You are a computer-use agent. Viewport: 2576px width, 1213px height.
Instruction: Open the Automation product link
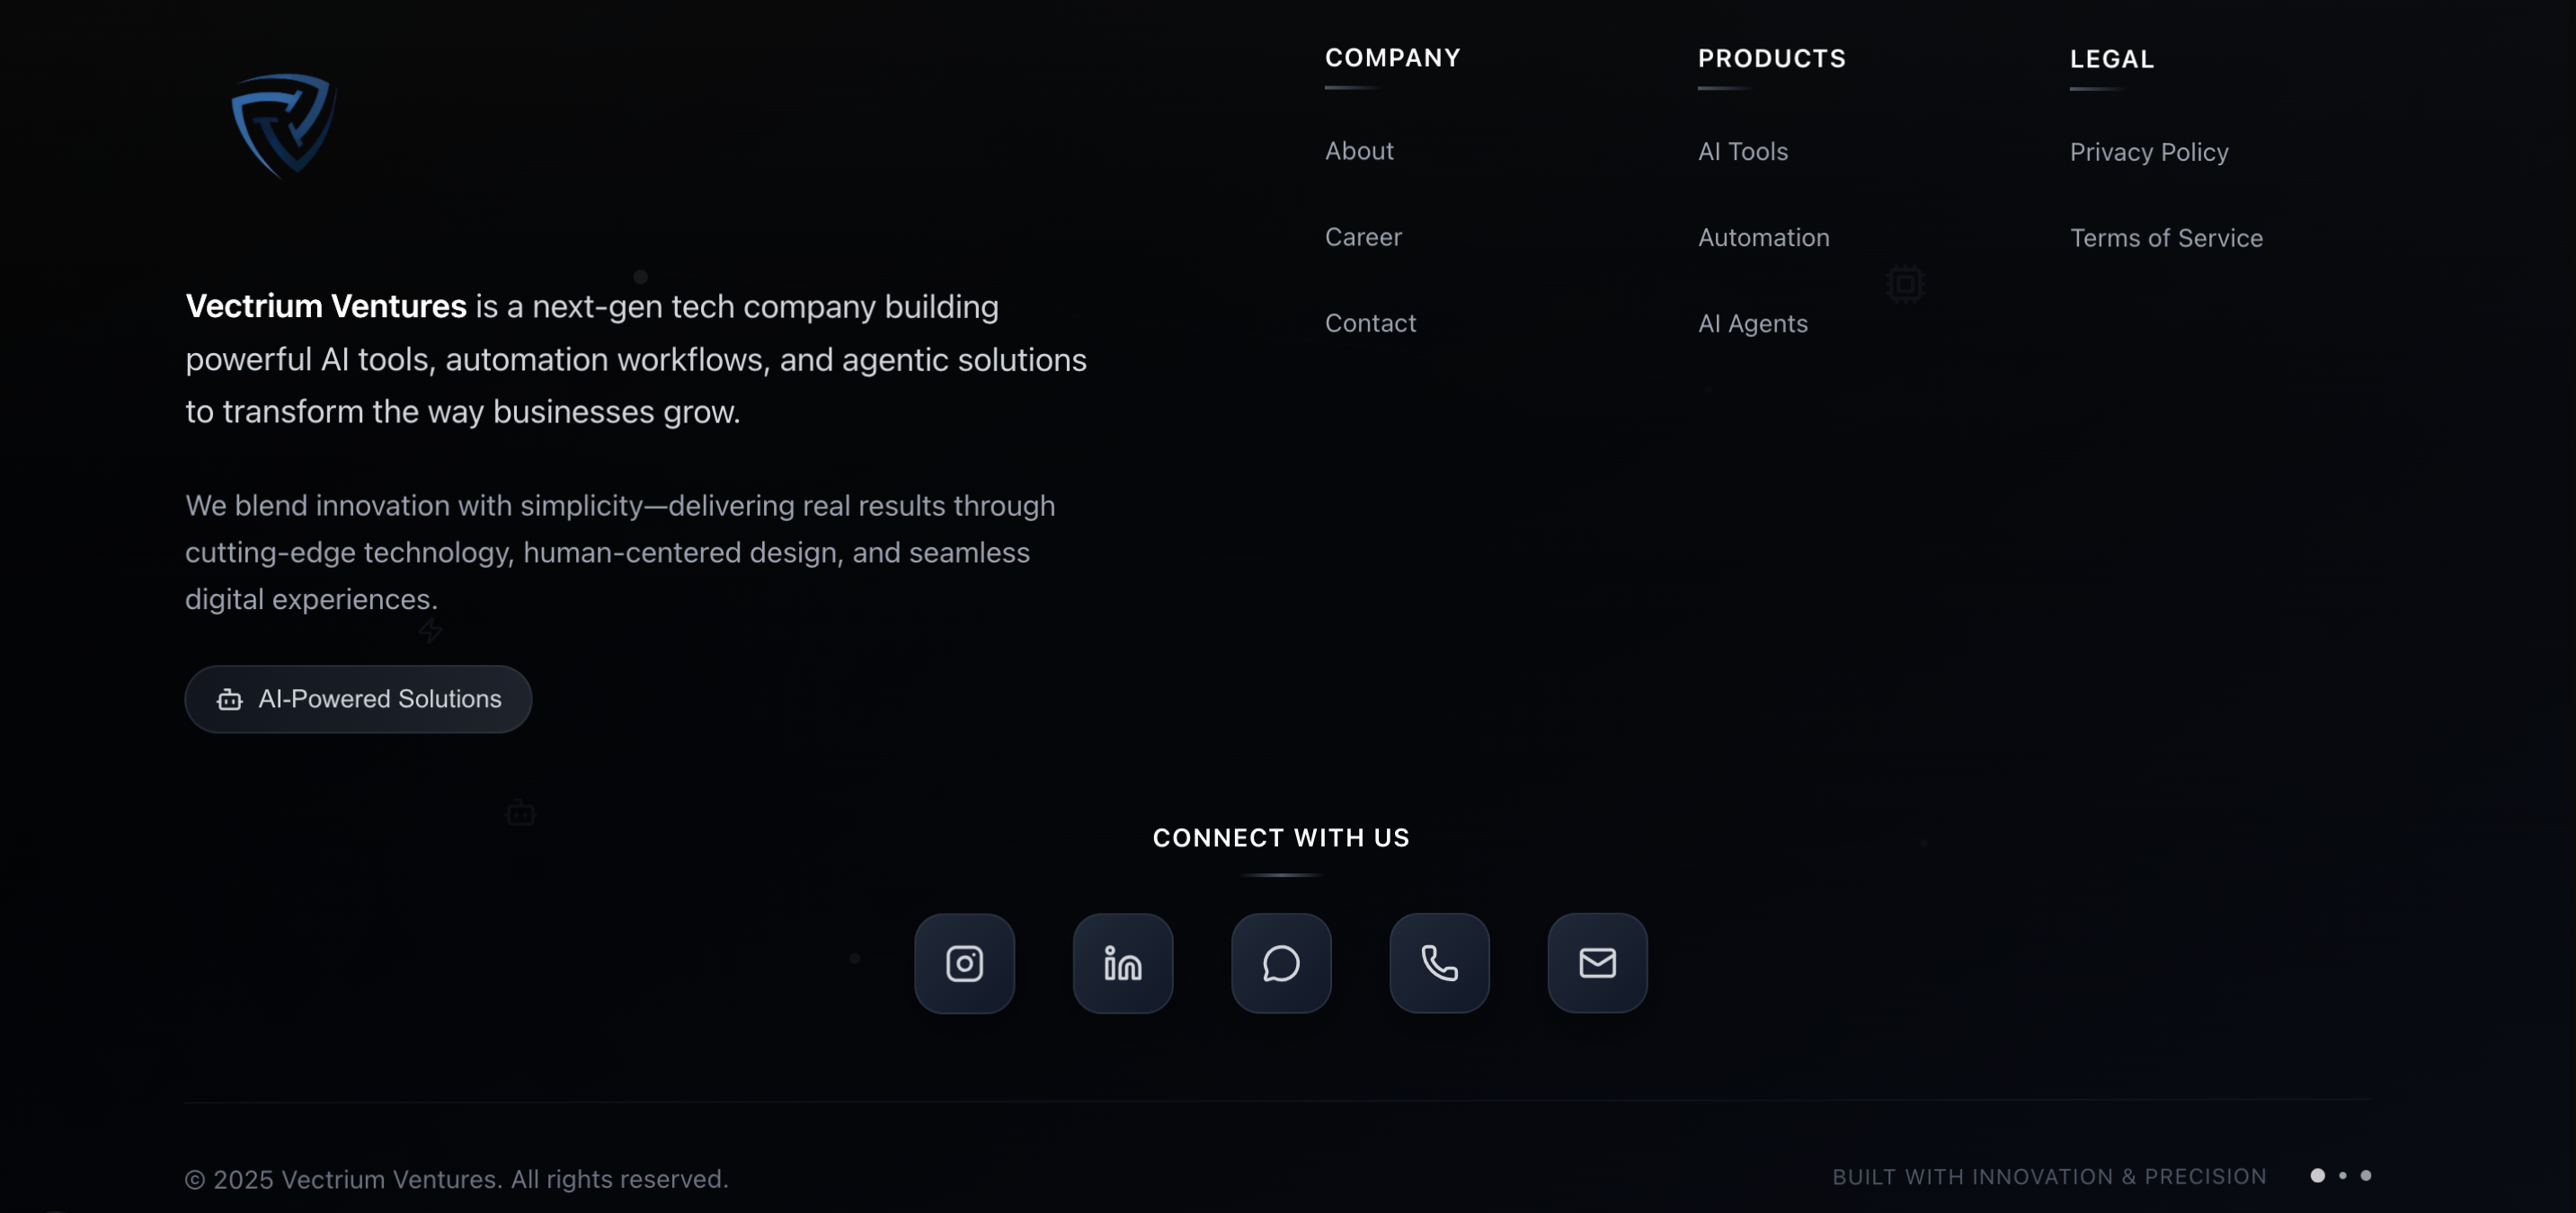1763,238
